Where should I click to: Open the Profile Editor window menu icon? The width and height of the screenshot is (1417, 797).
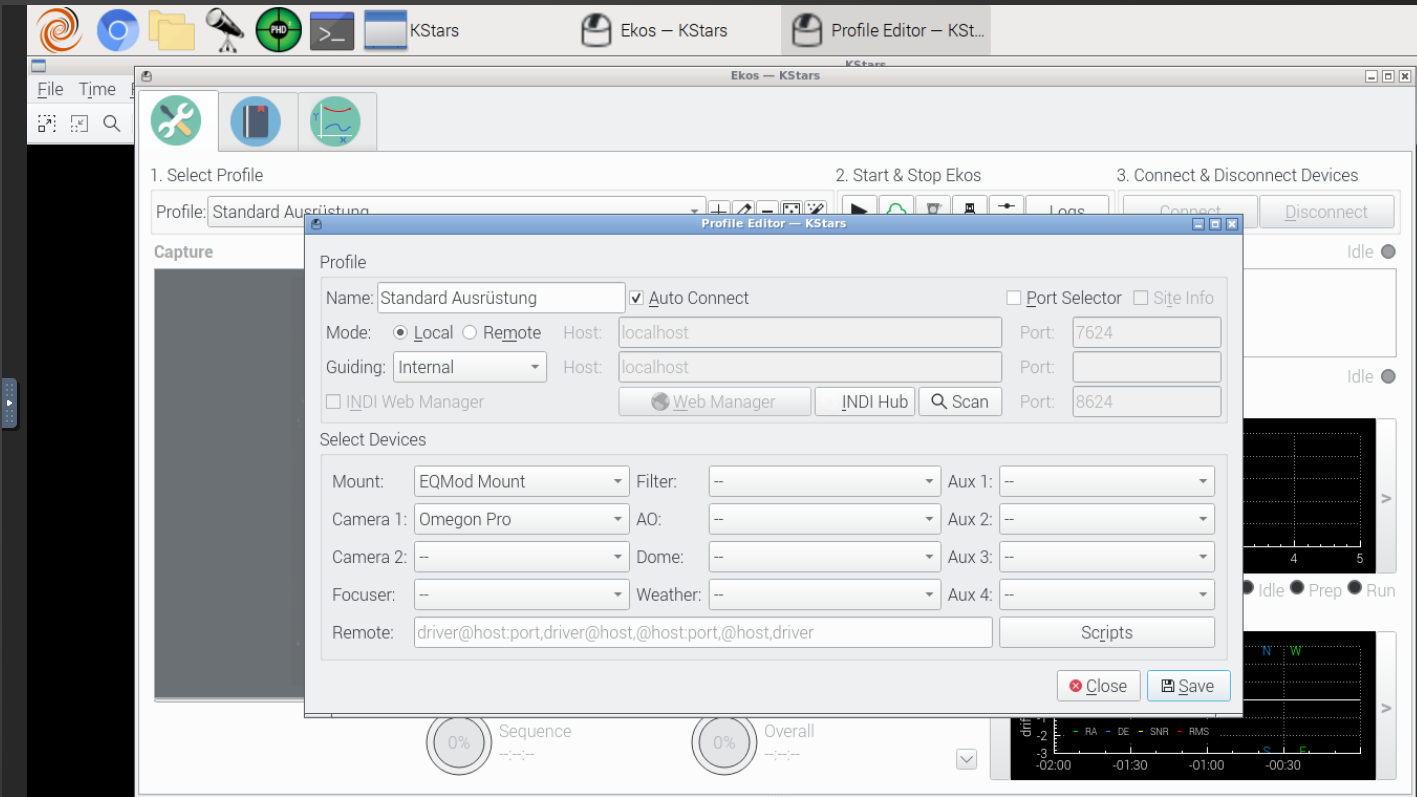316,224
